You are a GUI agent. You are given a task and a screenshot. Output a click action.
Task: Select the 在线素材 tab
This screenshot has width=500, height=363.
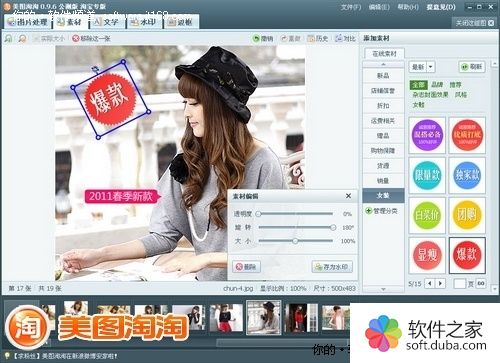coord(384,54)
